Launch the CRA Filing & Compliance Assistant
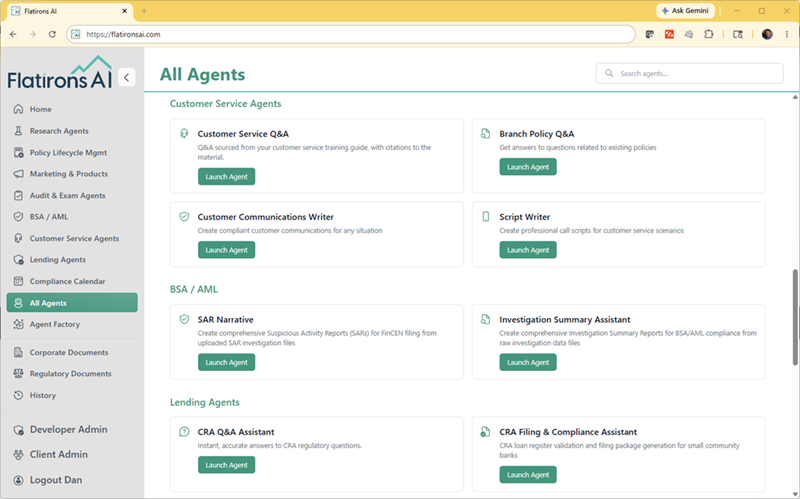This screenshot has height=499, width=800. (x=528, y=475)
